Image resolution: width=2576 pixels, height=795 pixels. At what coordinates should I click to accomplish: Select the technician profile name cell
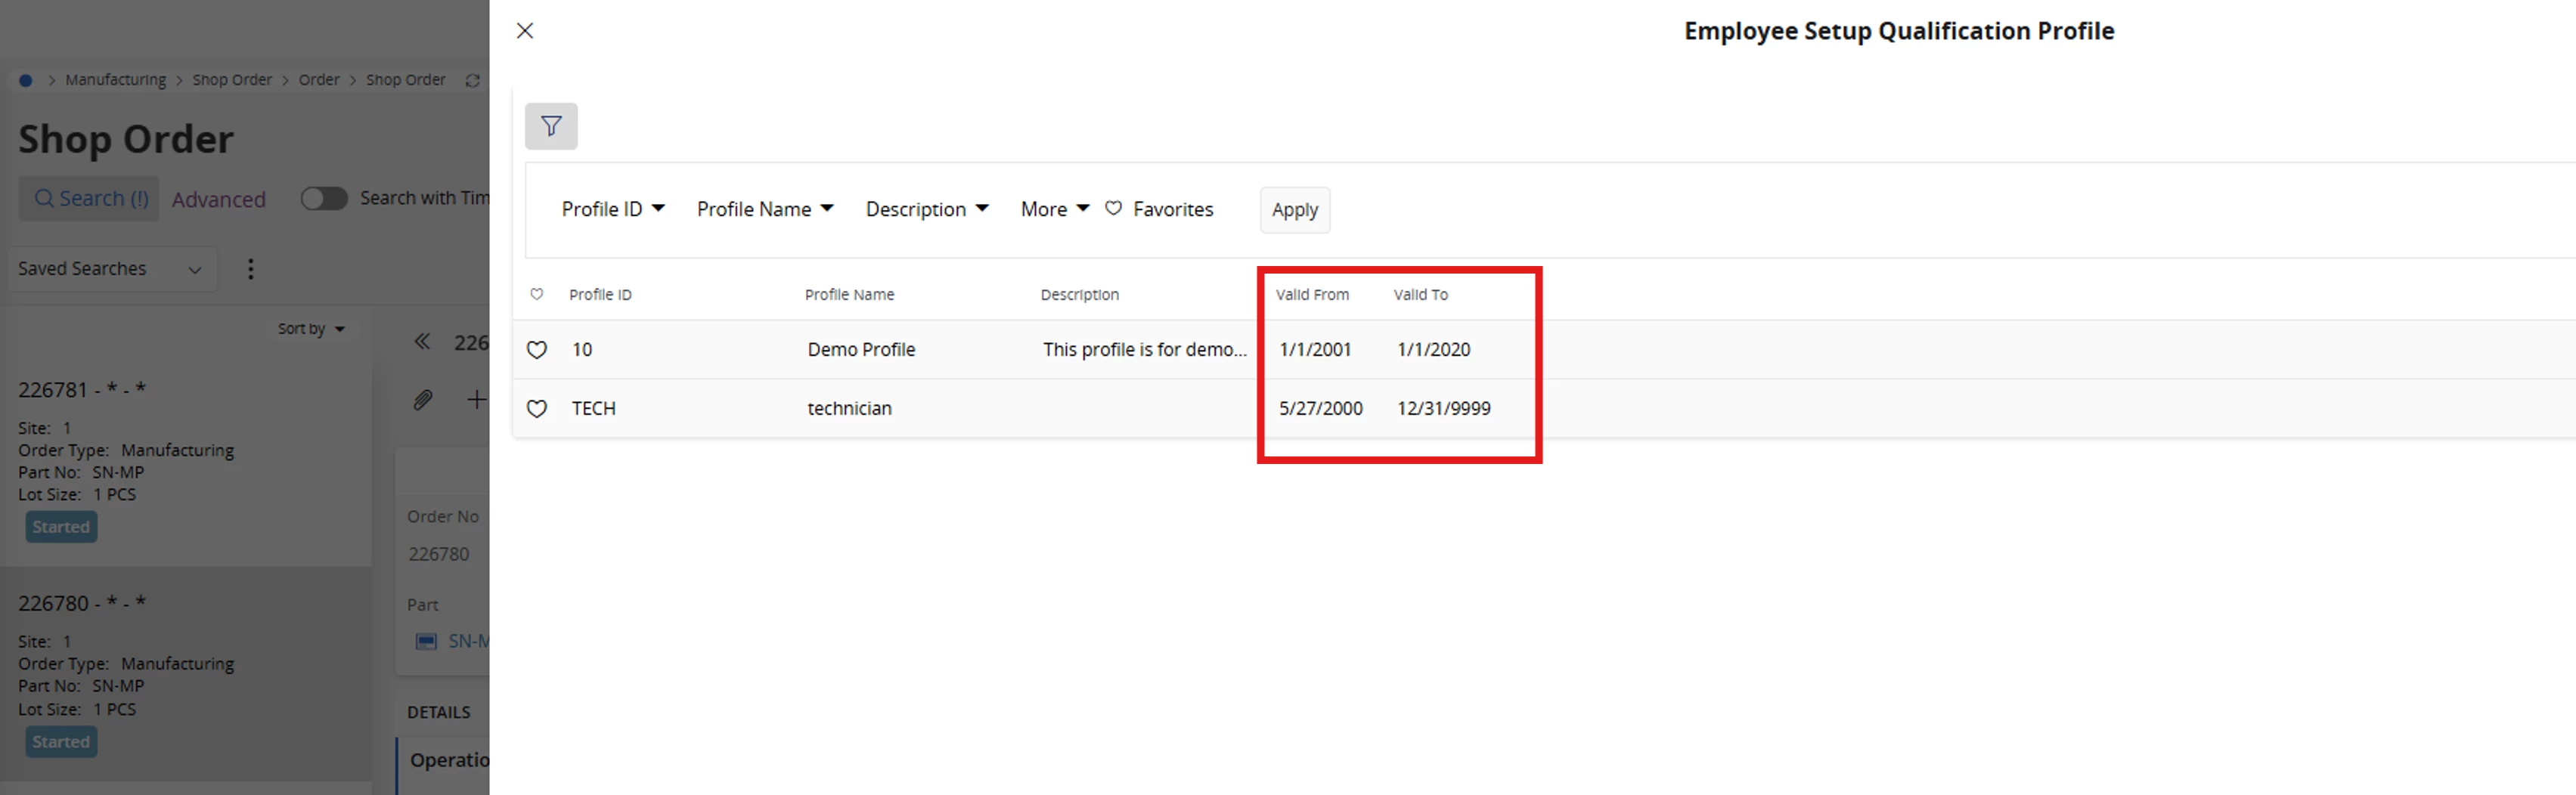849,409
